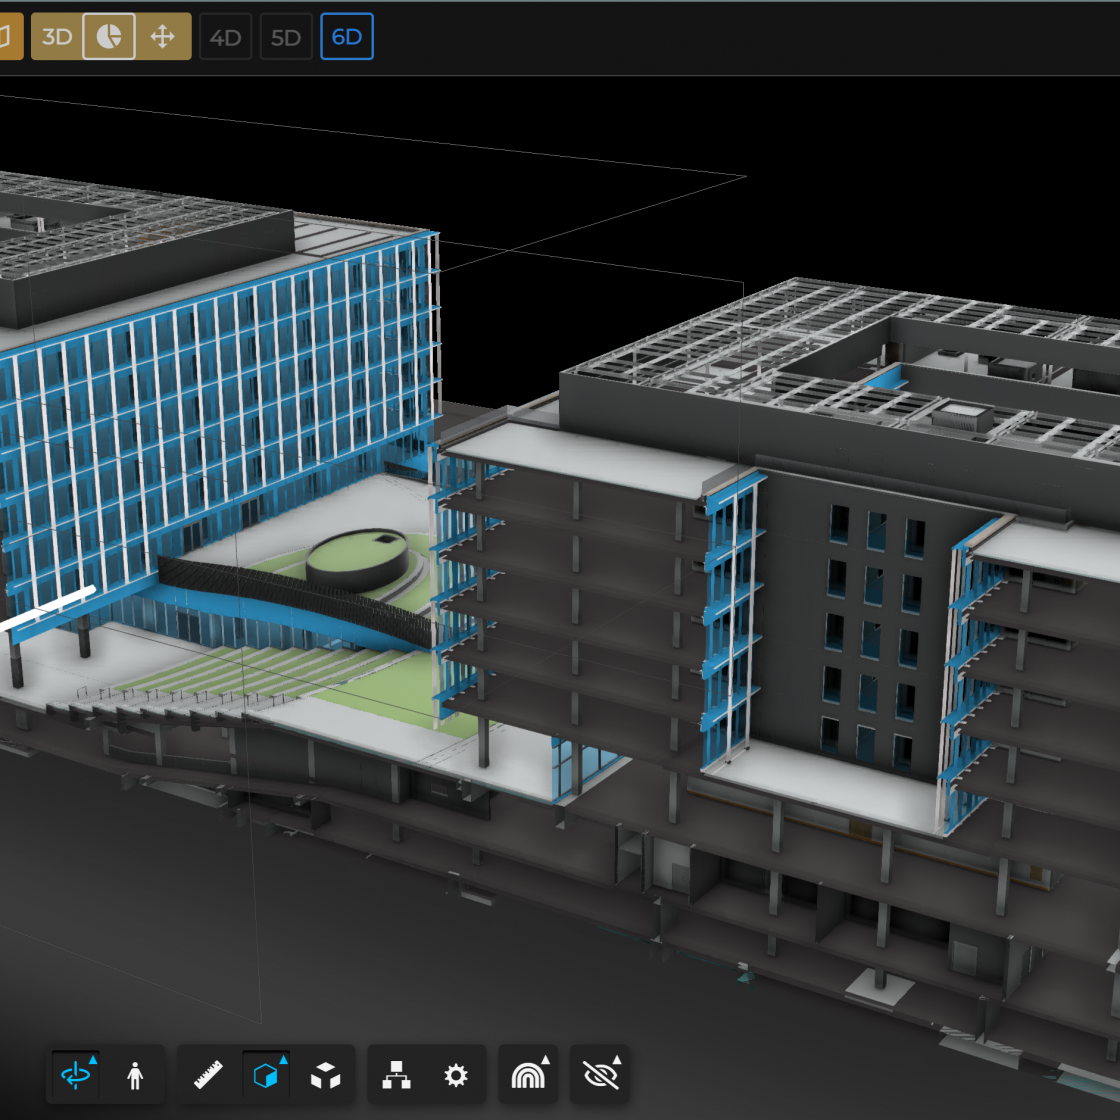This screenshot has width=1120, height=1120.
Task: Activate walk mode with the person icon
Action: coord(135,1075)
